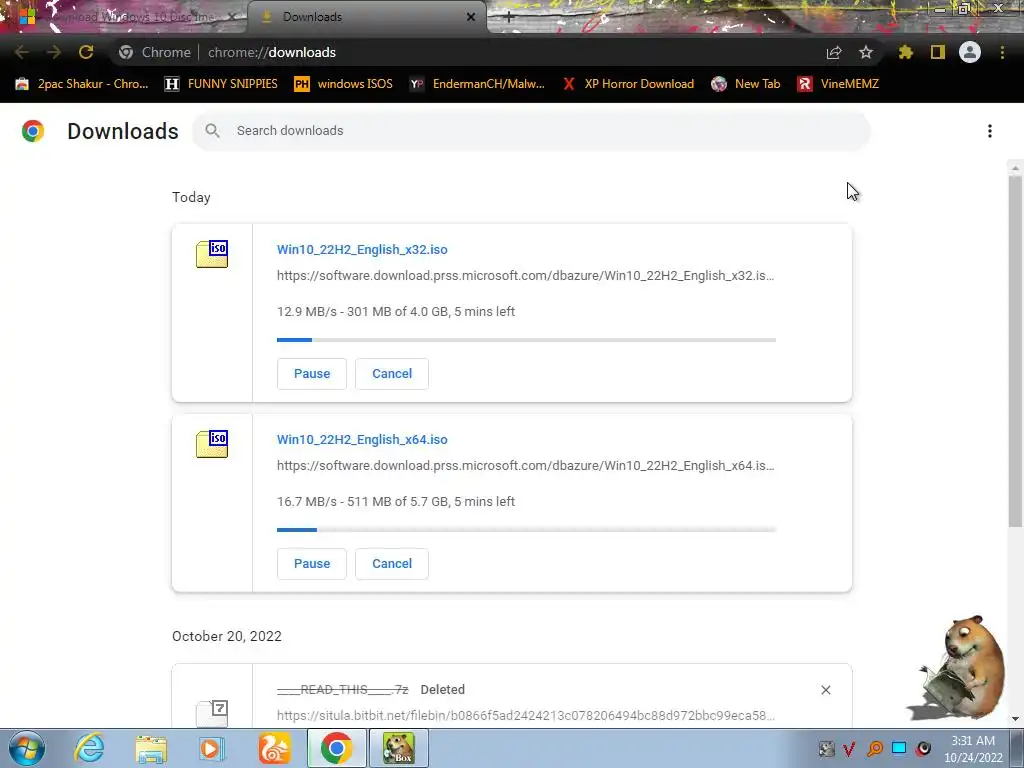Switch to the Download Windows 10 tab
This screenshot has height=768, width=1024.
tap(133, 17)
